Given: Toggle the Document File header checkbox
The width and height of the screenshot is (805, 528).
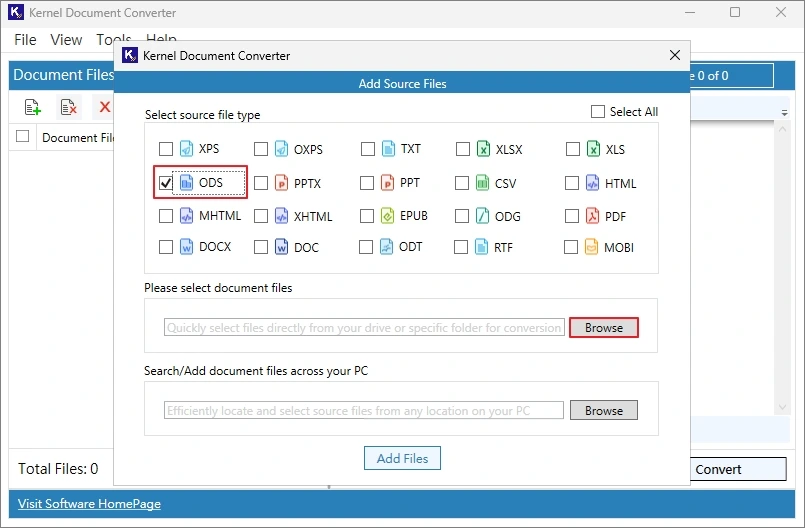Looking at the screenshot, I should click(x=23, y=136).
